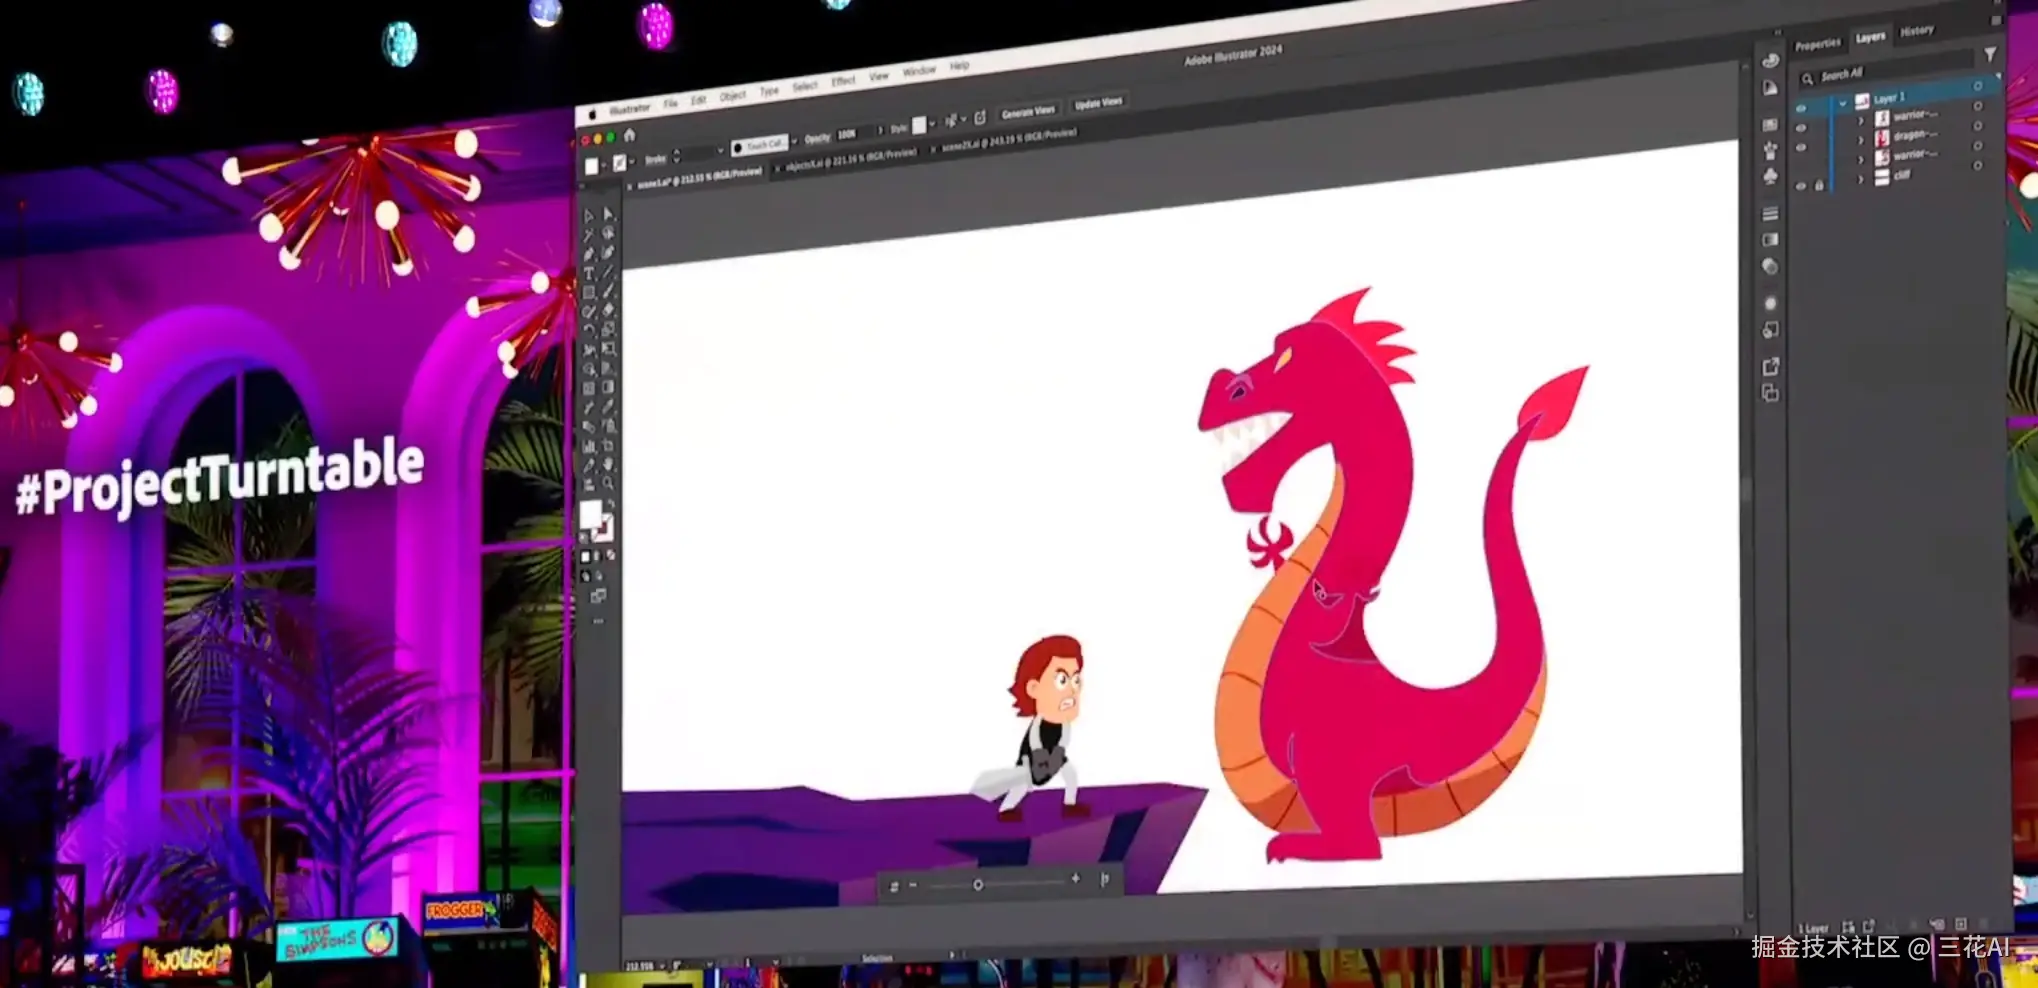Click the turntable rotation slider handle

click(978, 885)
